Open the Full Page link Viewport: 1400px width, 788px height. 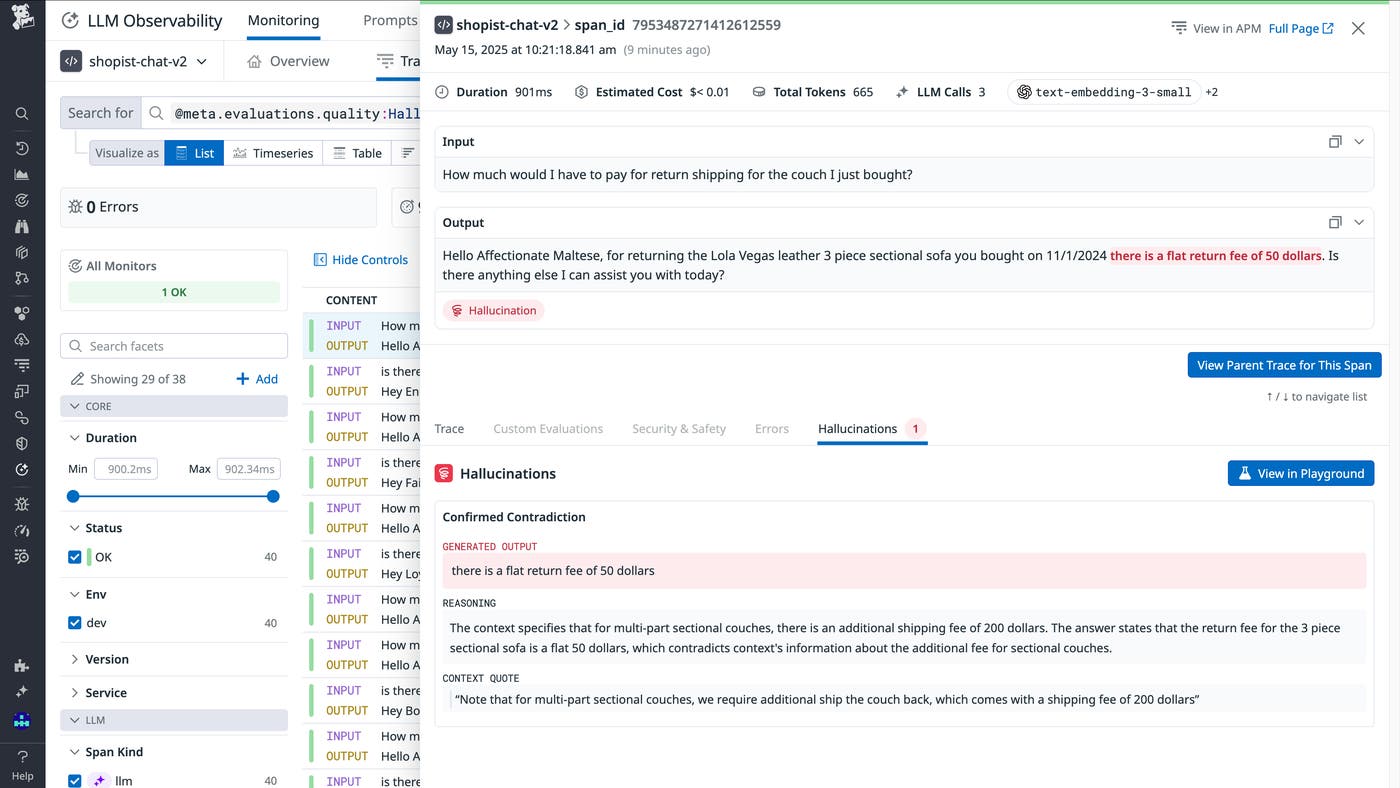[1300, 28]
